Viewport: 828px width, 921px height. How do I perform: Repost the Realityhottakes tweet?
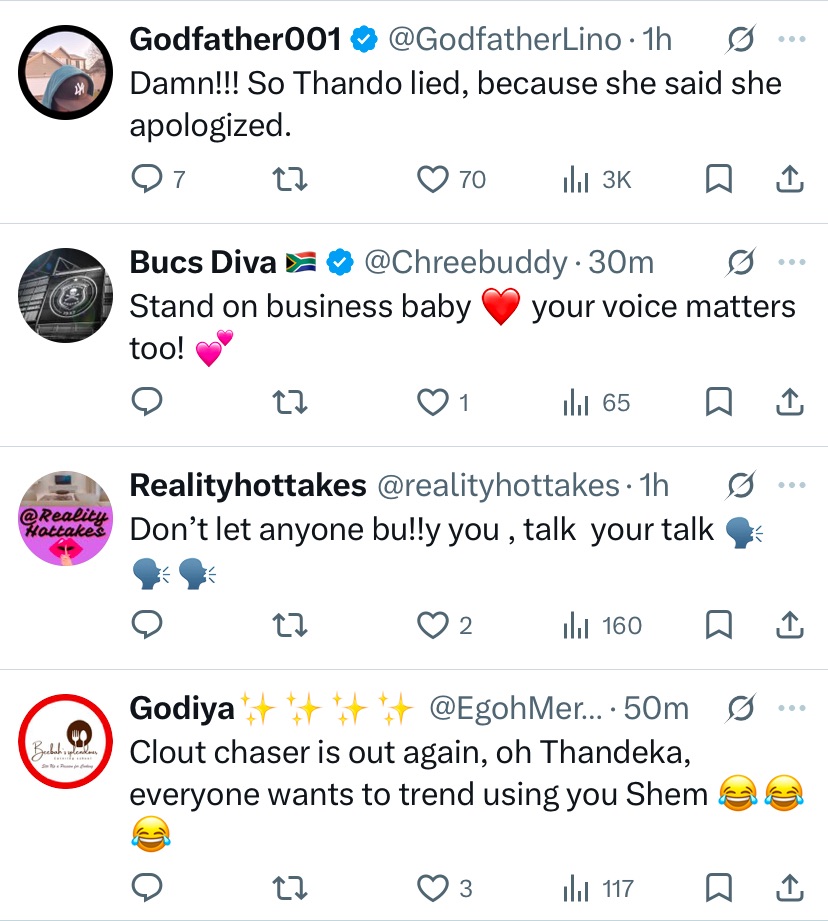[x=290, y=626]
